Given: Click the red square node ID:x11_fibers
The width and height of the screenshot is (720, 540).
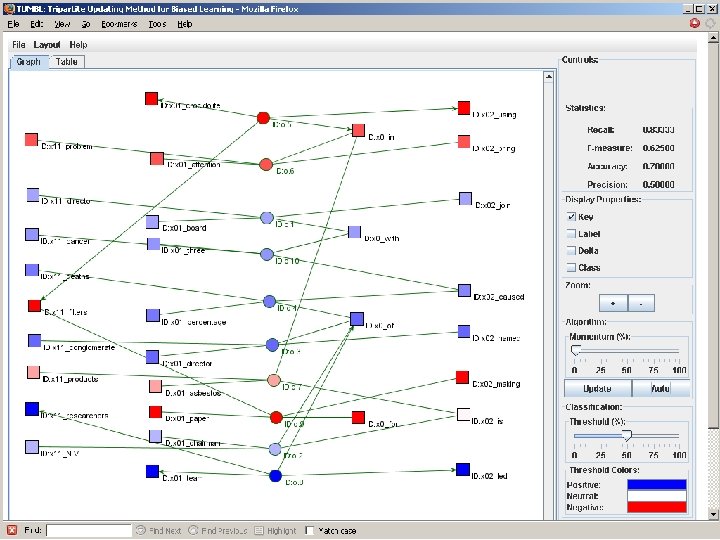Looking at the screenshot, I should tap(34, 306).
